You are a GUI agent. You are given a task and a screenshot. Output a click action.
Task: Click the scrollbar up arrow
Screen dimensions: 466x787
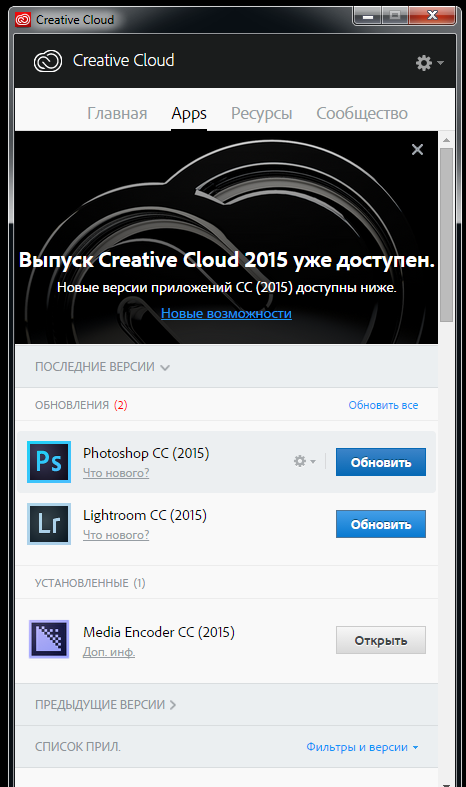click(446, 140)
